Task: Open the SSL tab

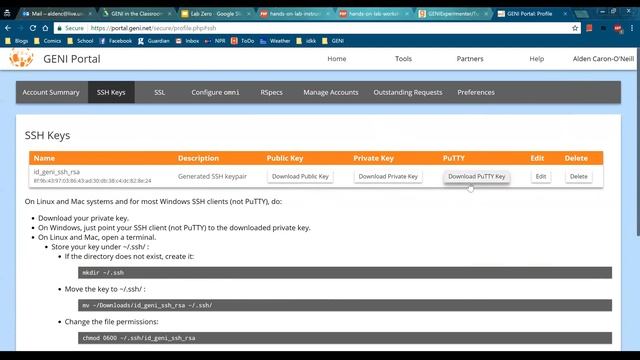Action: tap(160, 92)
